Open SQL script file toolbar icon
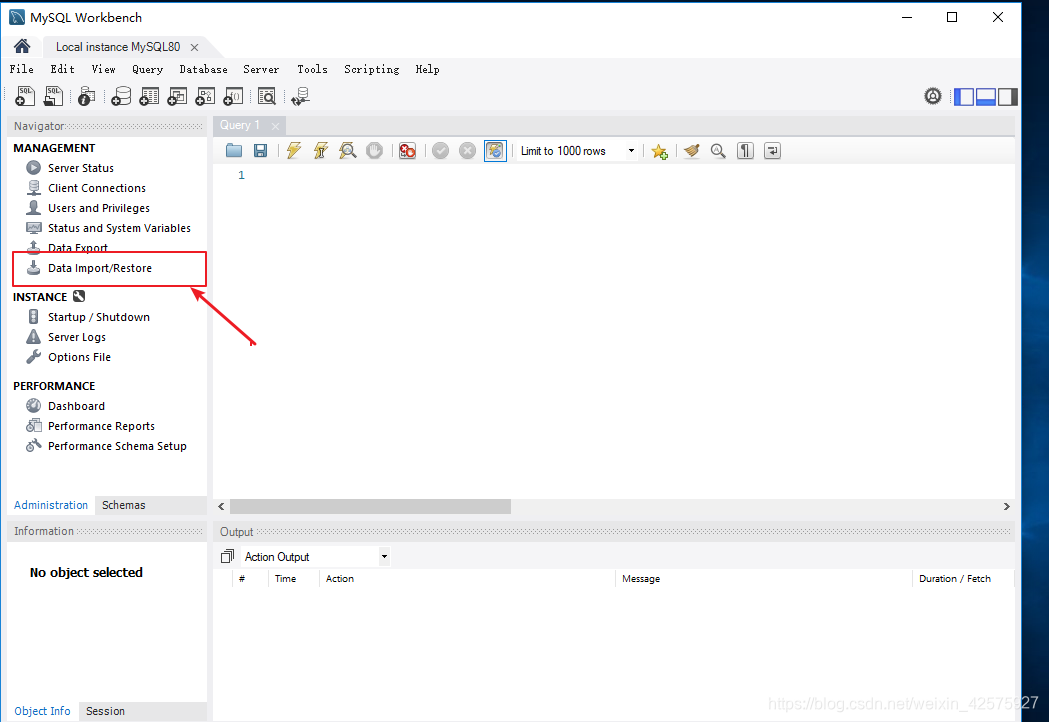This screenshot has width=1049, height=722. pyautogui.click(x=53, y=96)
